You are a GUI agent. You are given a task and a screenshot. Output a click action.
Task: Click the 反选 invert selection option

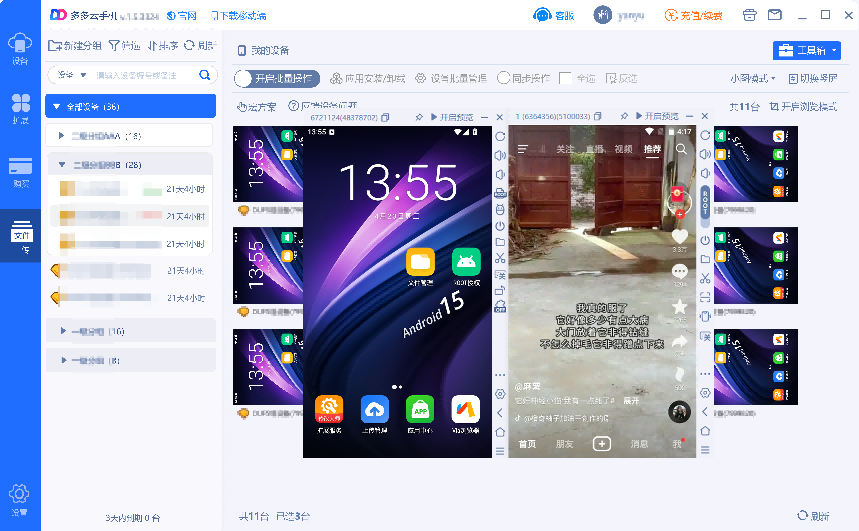coord(621,78)
